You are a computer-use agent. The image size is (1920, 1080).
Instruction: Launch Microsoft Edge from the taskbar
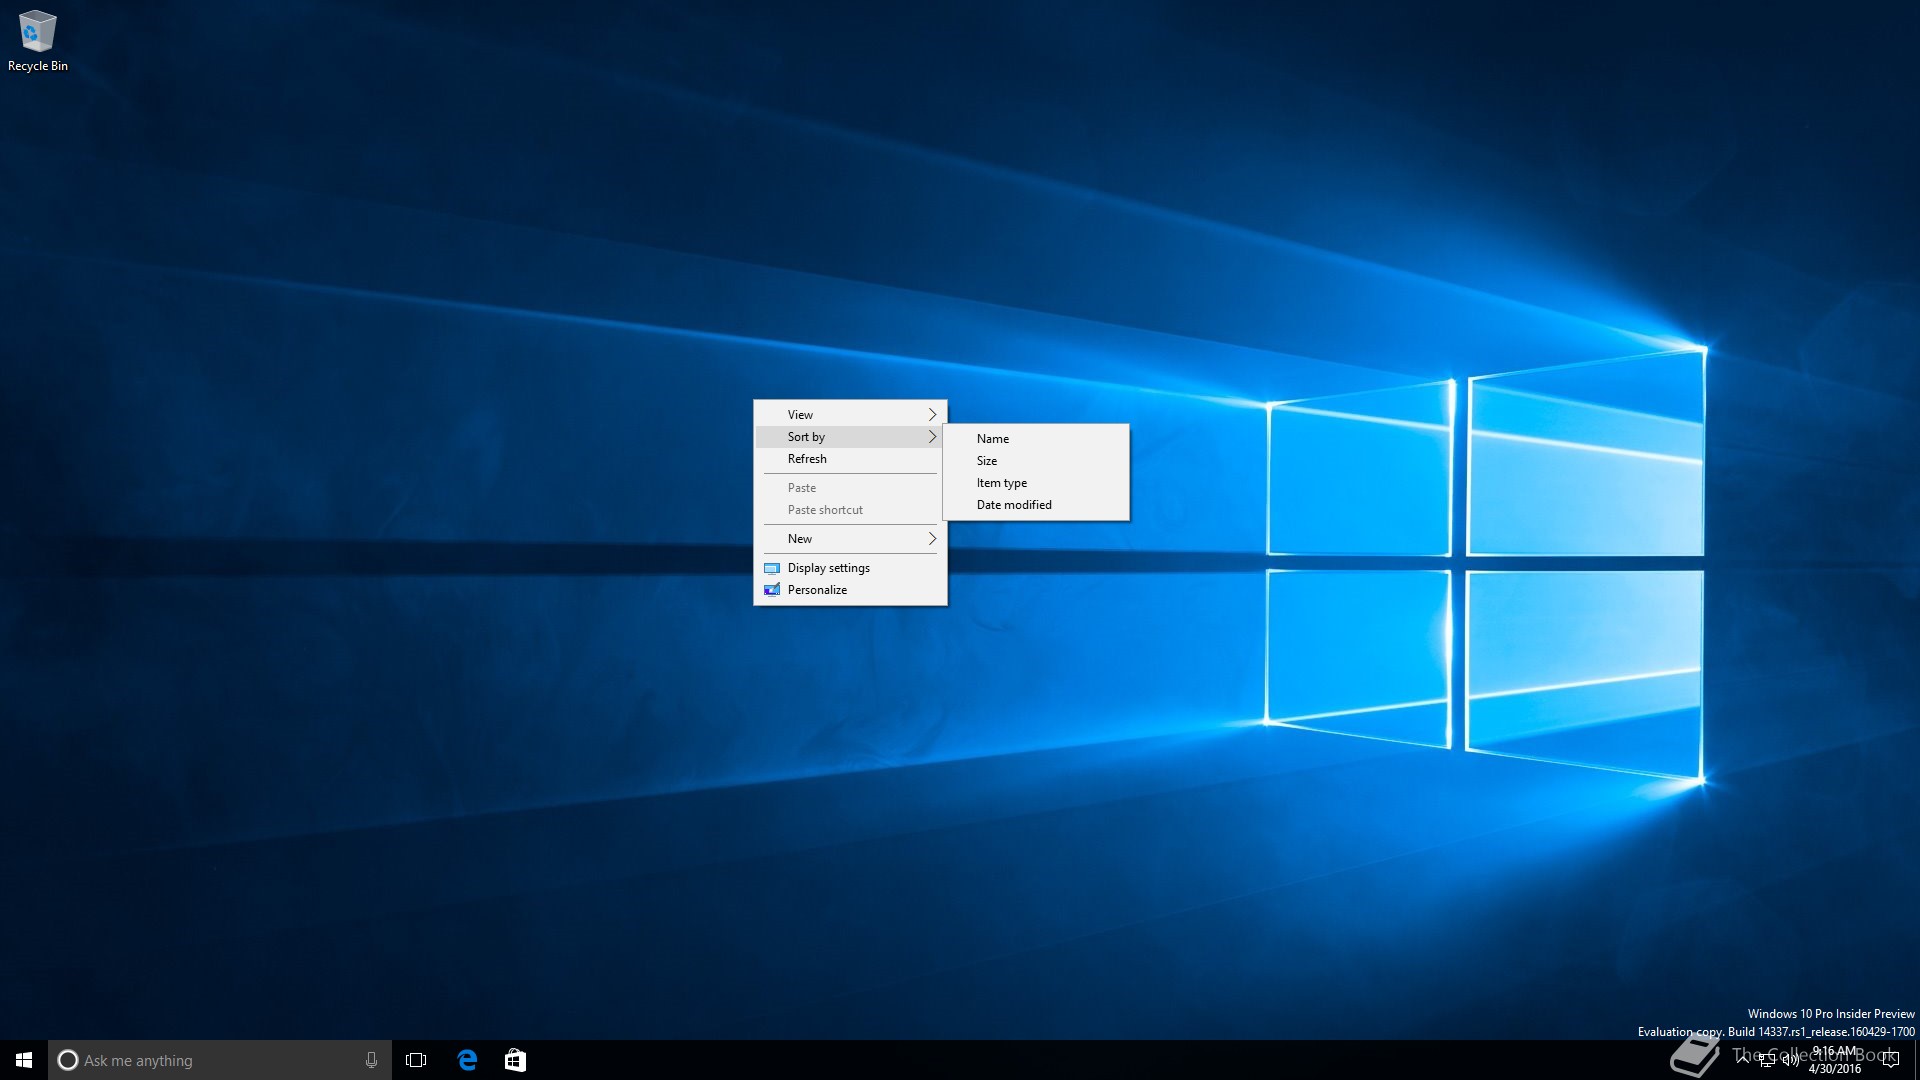(x=467, y=1060)
